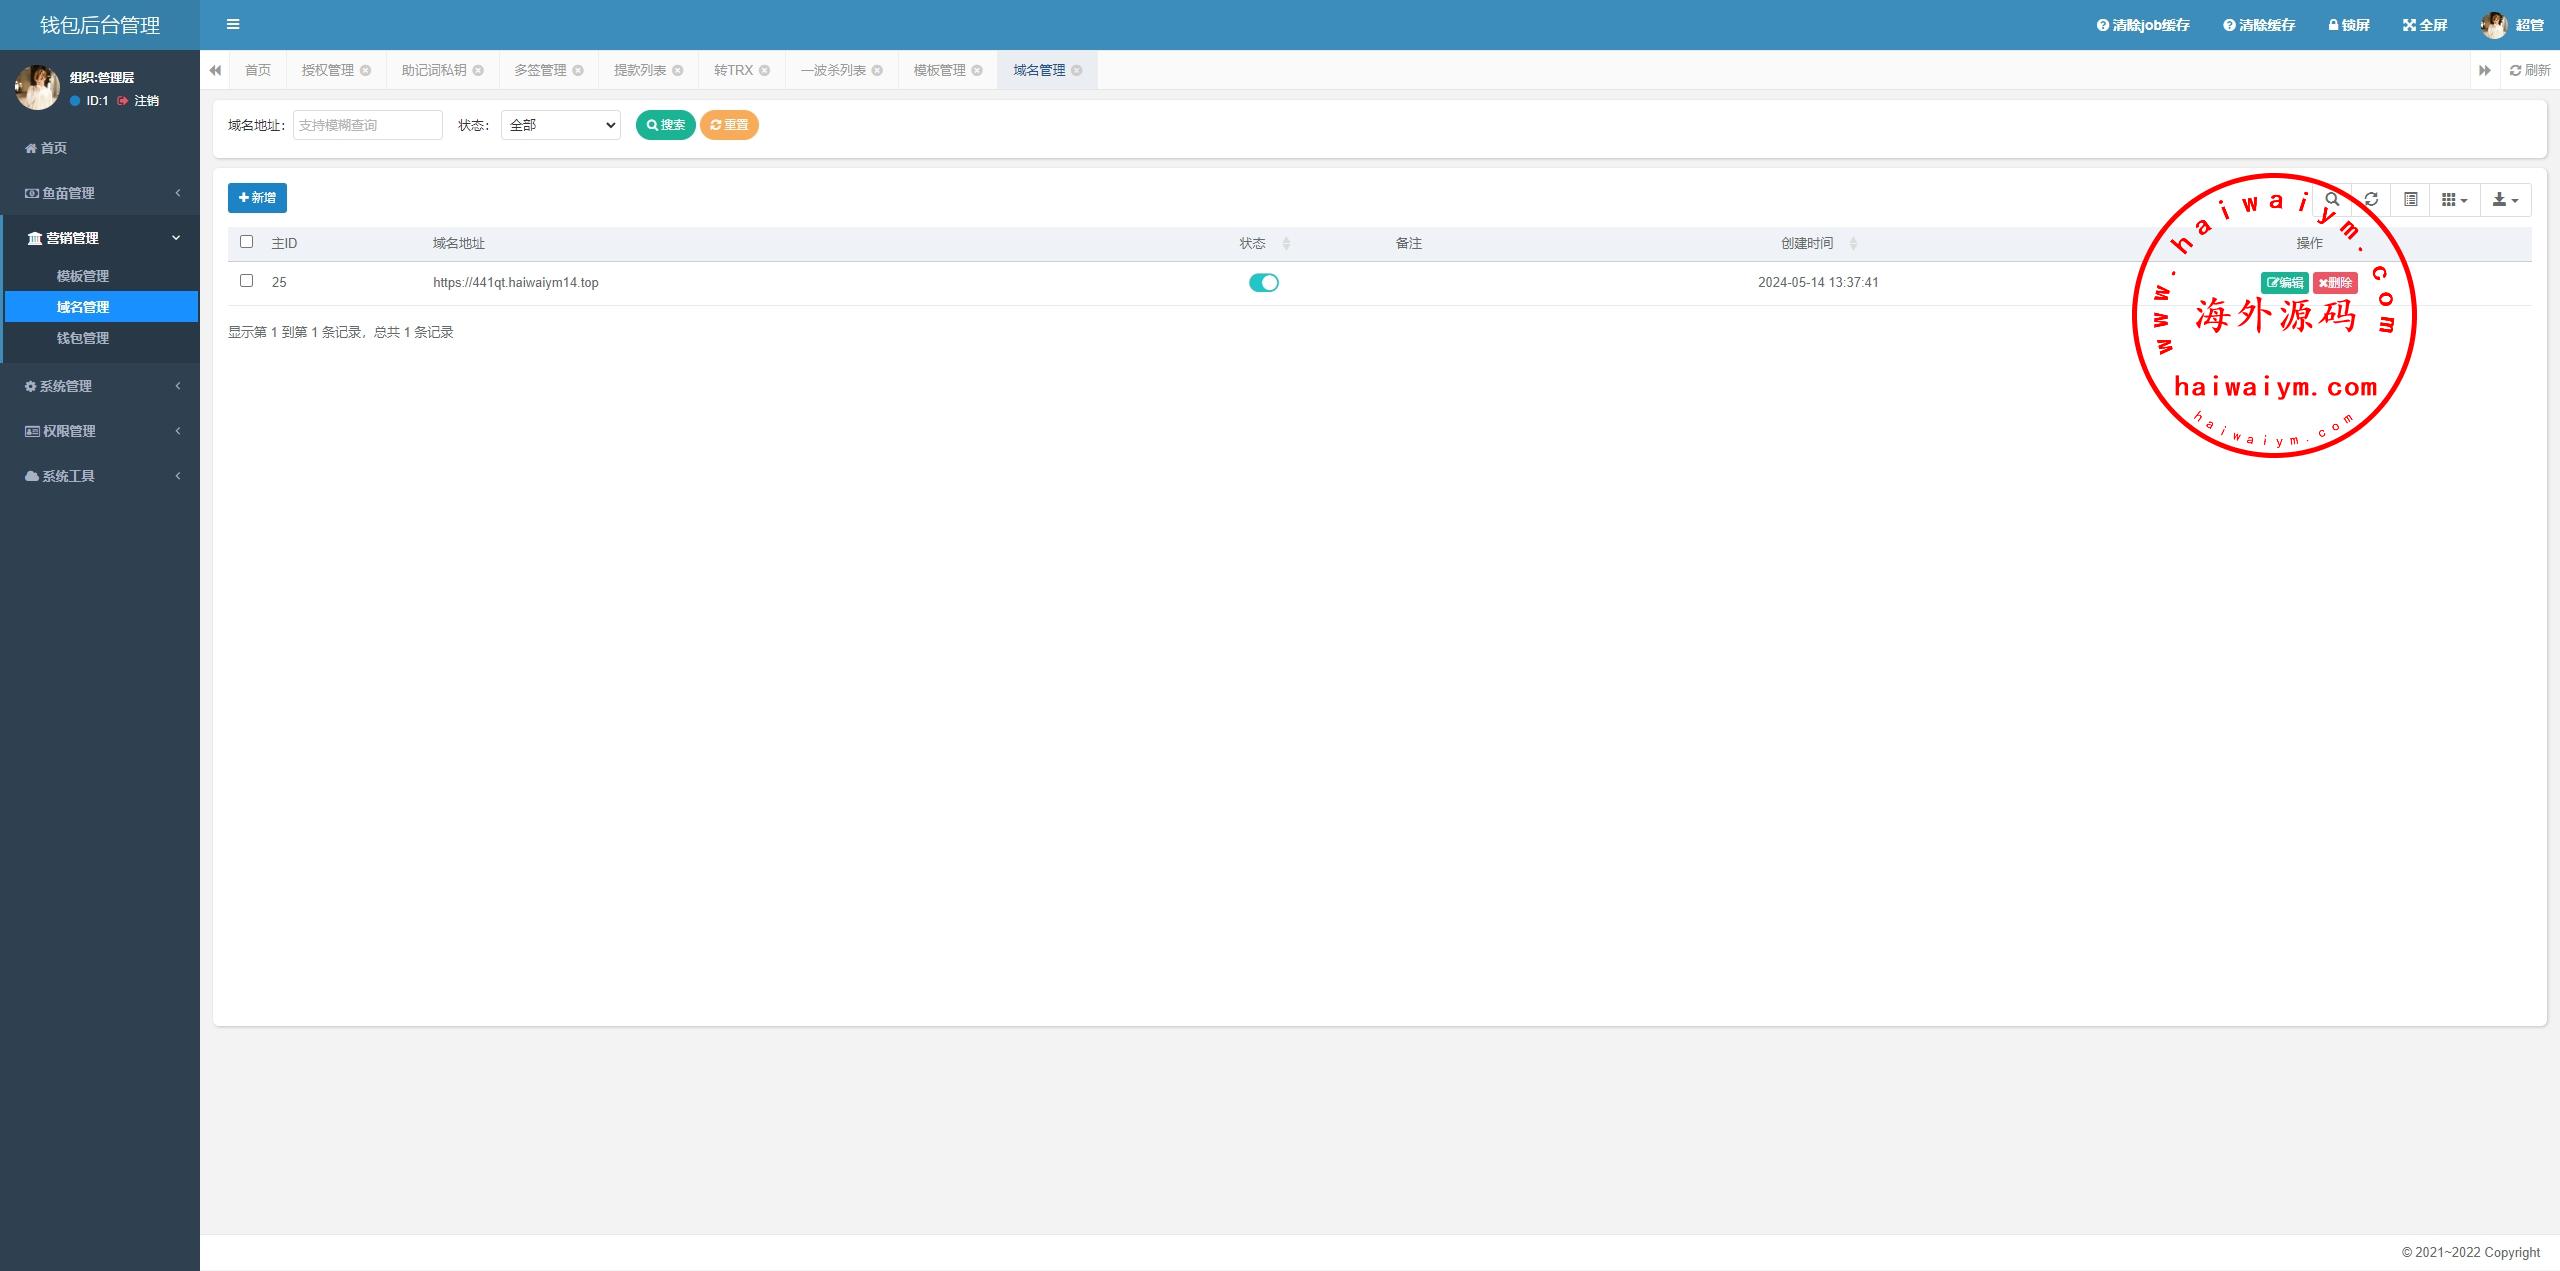Click the lock screen 锁屏 icon

point(2348,25)
